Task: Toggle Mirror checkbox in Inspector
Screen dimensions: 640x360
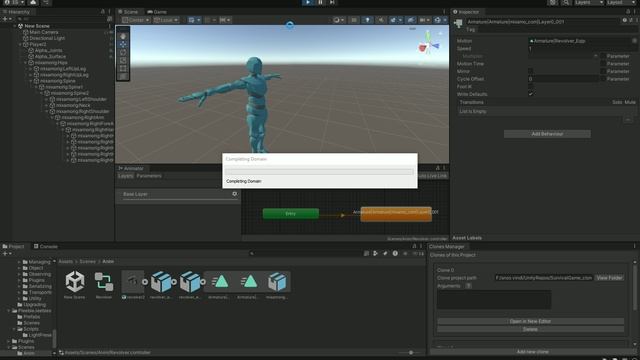Action: point(530,71)
